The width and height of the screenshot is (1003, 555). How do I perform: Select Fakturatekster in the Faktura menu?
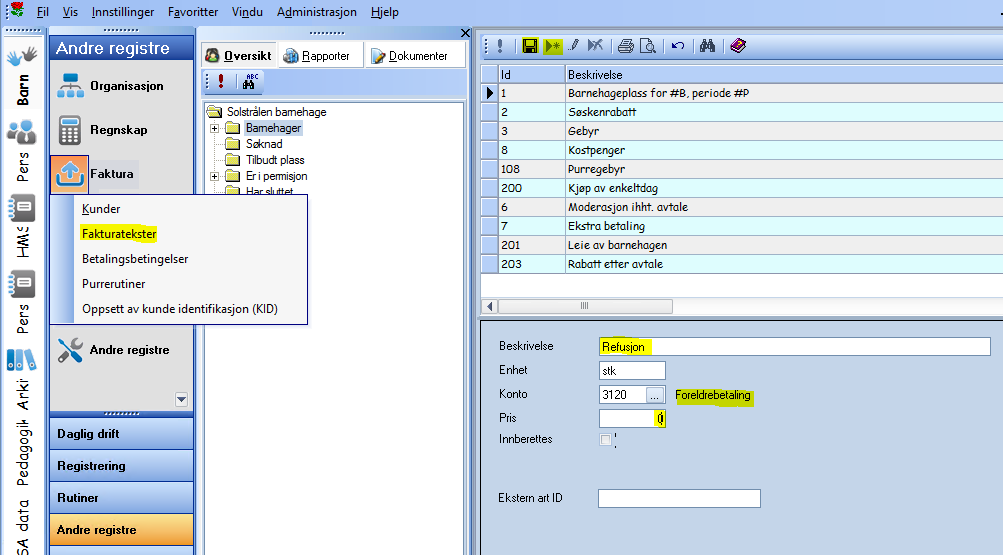(119, 234)
